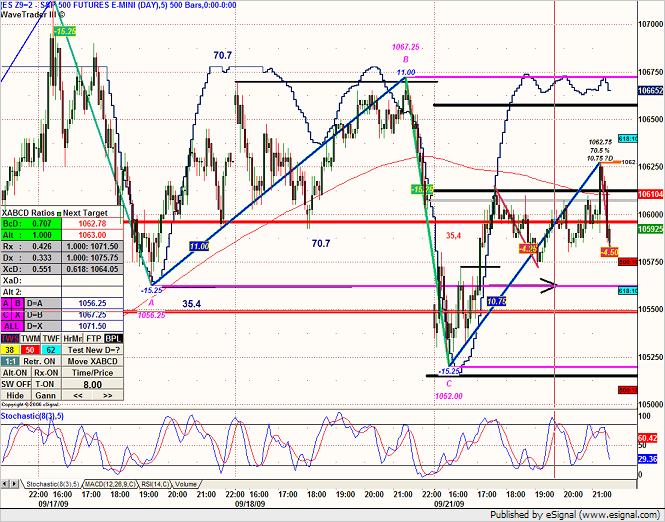Open the MACD(12,26,9,C) study tab

(x=110, y=484)
